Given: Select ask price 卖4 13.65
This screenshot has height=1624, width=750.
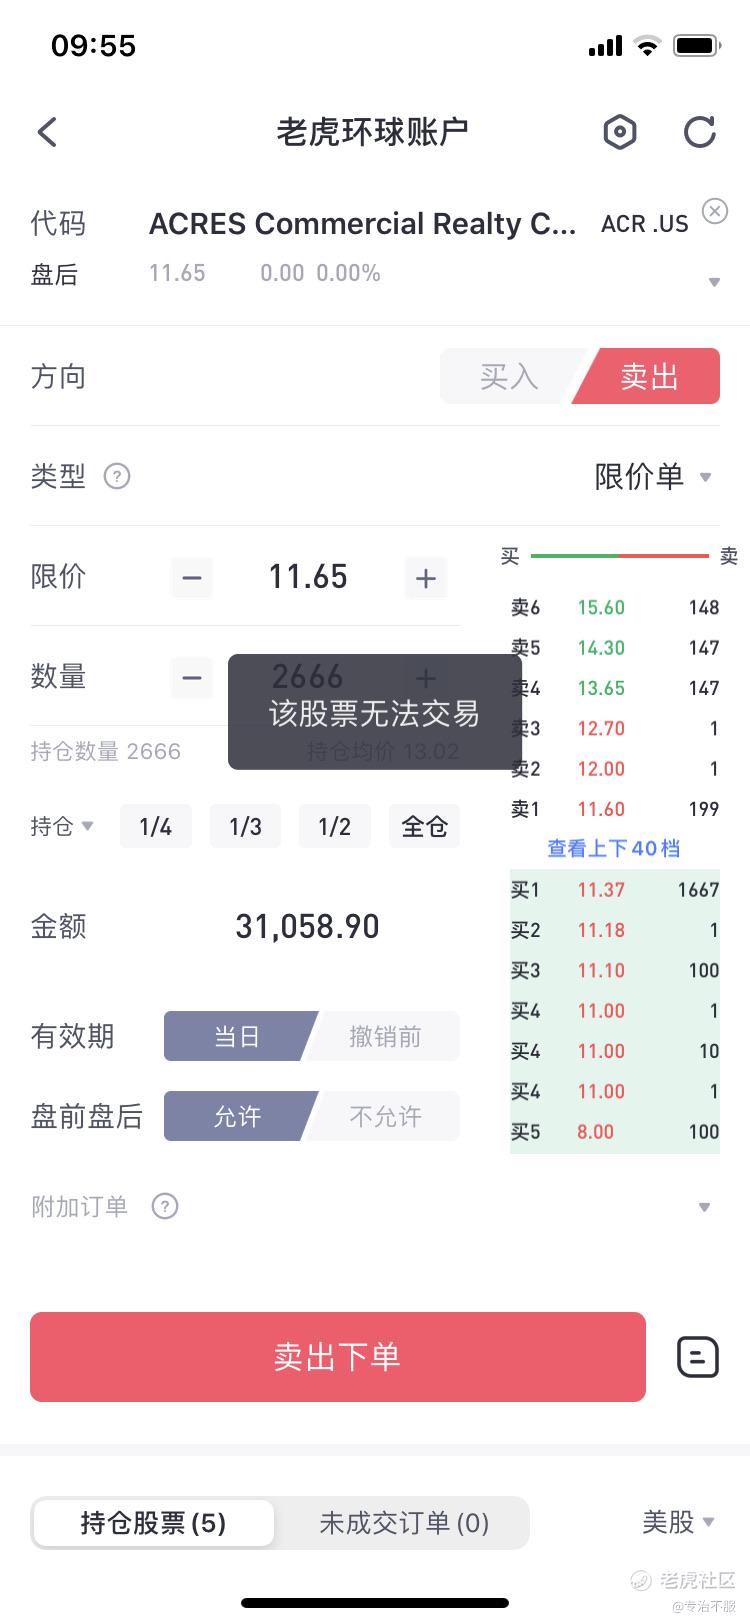Looking at the screenshot, I should [x=615, y=688].
